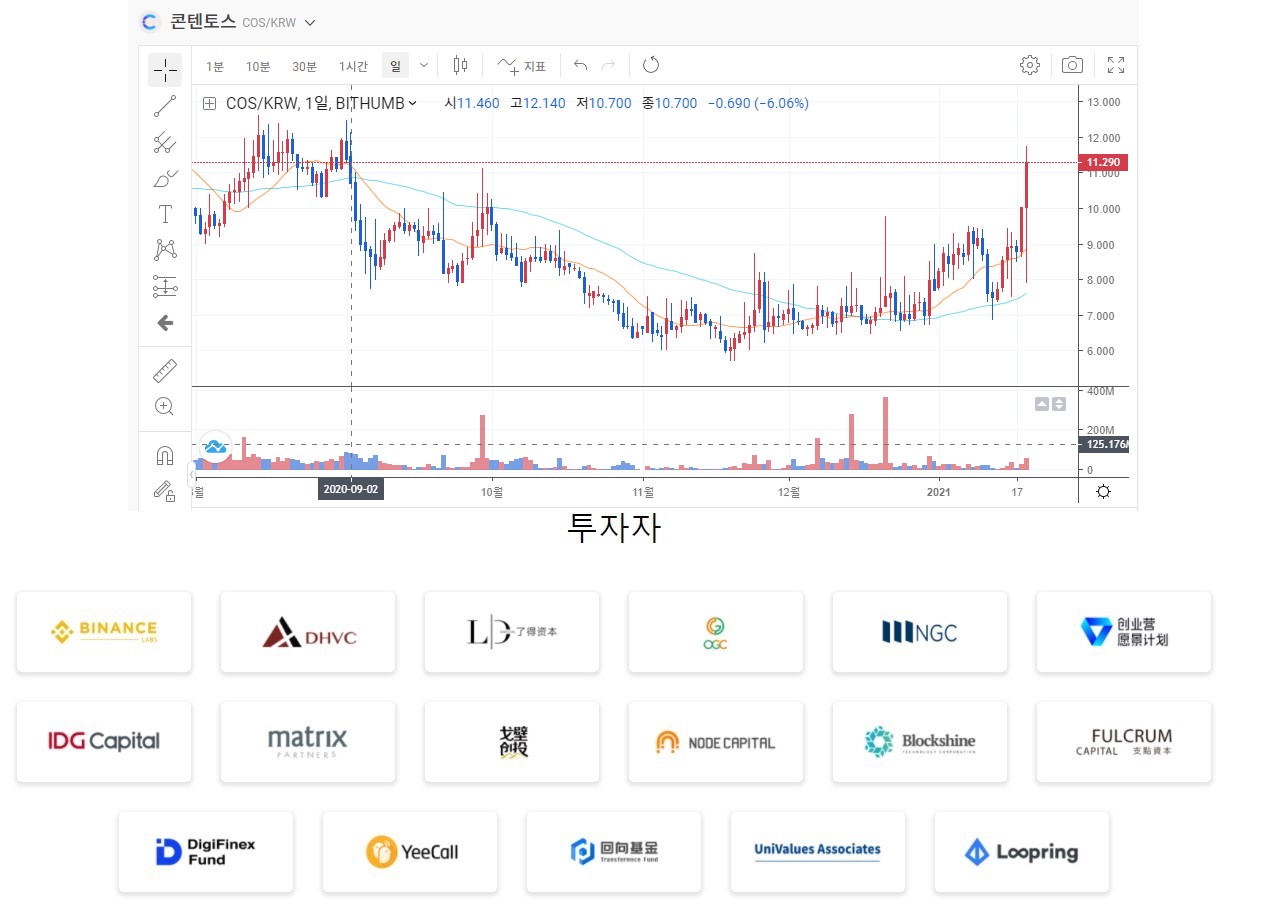Screen dimensions: 1282x907
Task: Toggle the magnet snap mode
Action: tap(165, 456)
